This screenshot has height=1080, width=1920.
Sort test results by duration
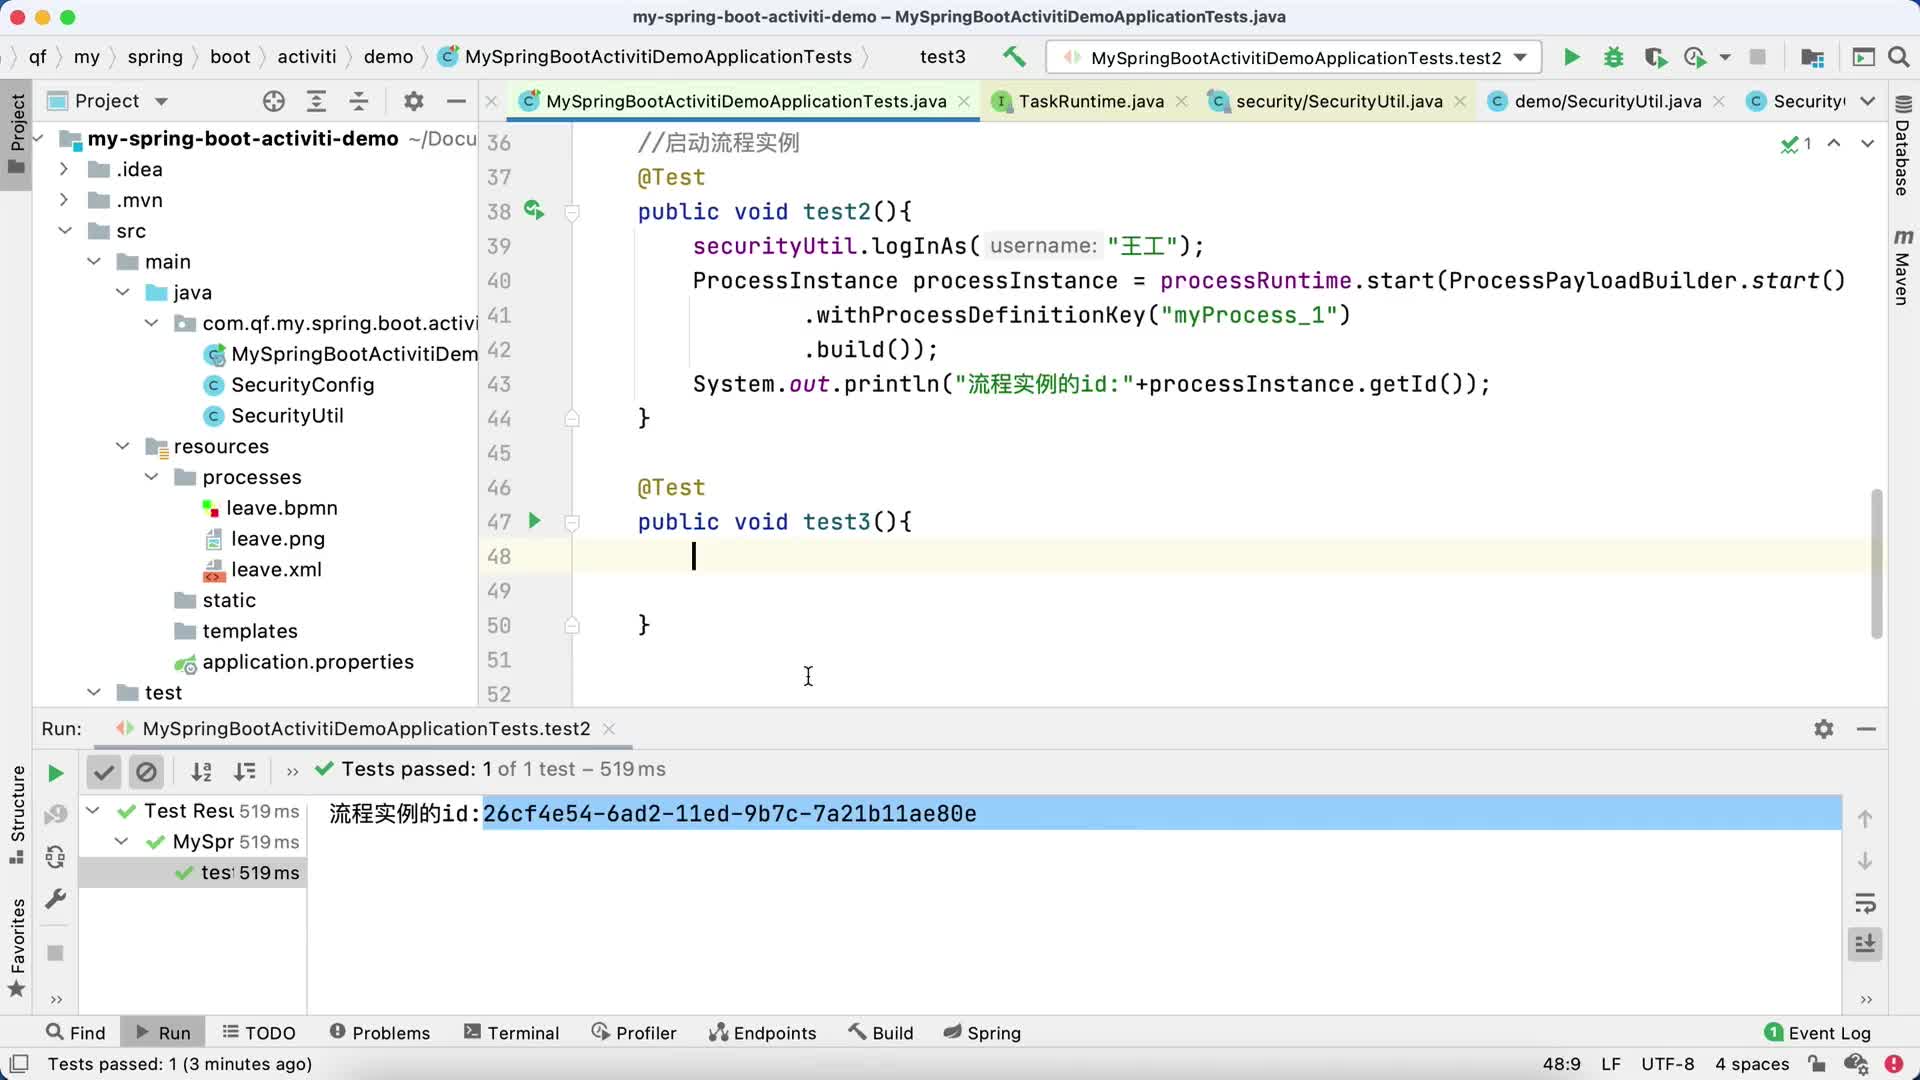pyautogui.click(x=244, y=771)
